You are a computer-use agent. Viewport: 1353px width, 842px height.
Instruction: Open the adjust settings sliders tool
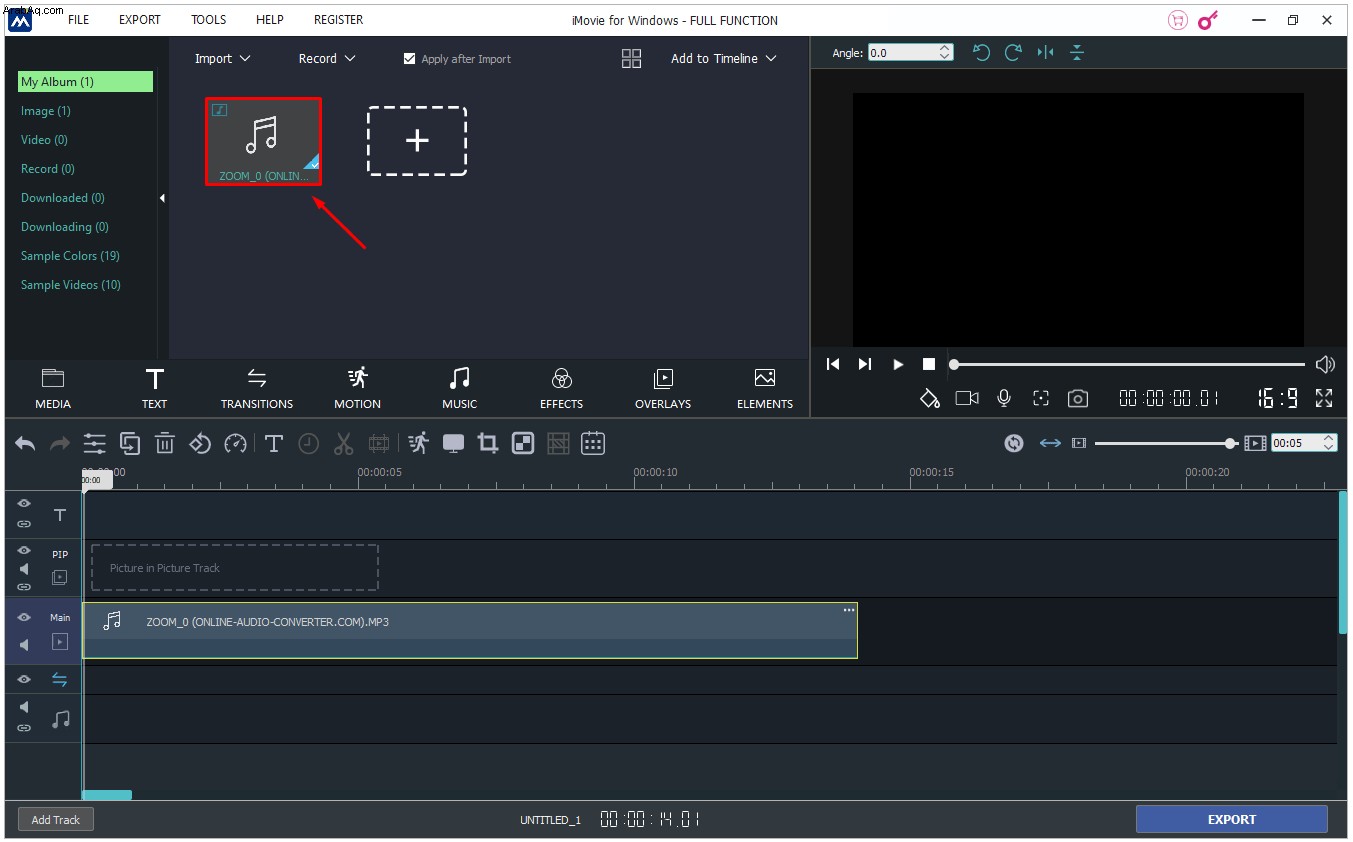pyautogui.click(x=94, y=443)
